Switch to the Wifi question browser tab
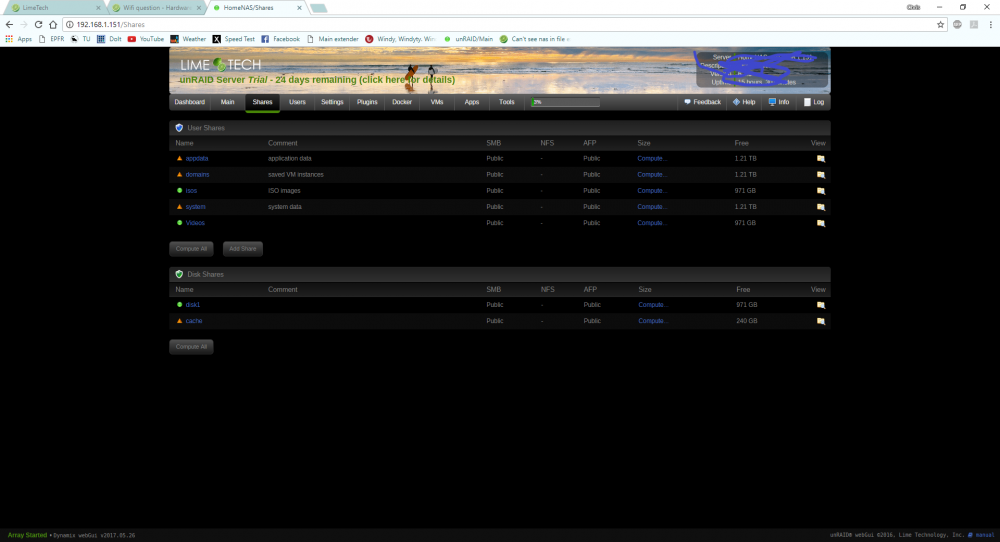This screenshot has height=542, width=1000. pyautogui.click(x=156, y=8)
